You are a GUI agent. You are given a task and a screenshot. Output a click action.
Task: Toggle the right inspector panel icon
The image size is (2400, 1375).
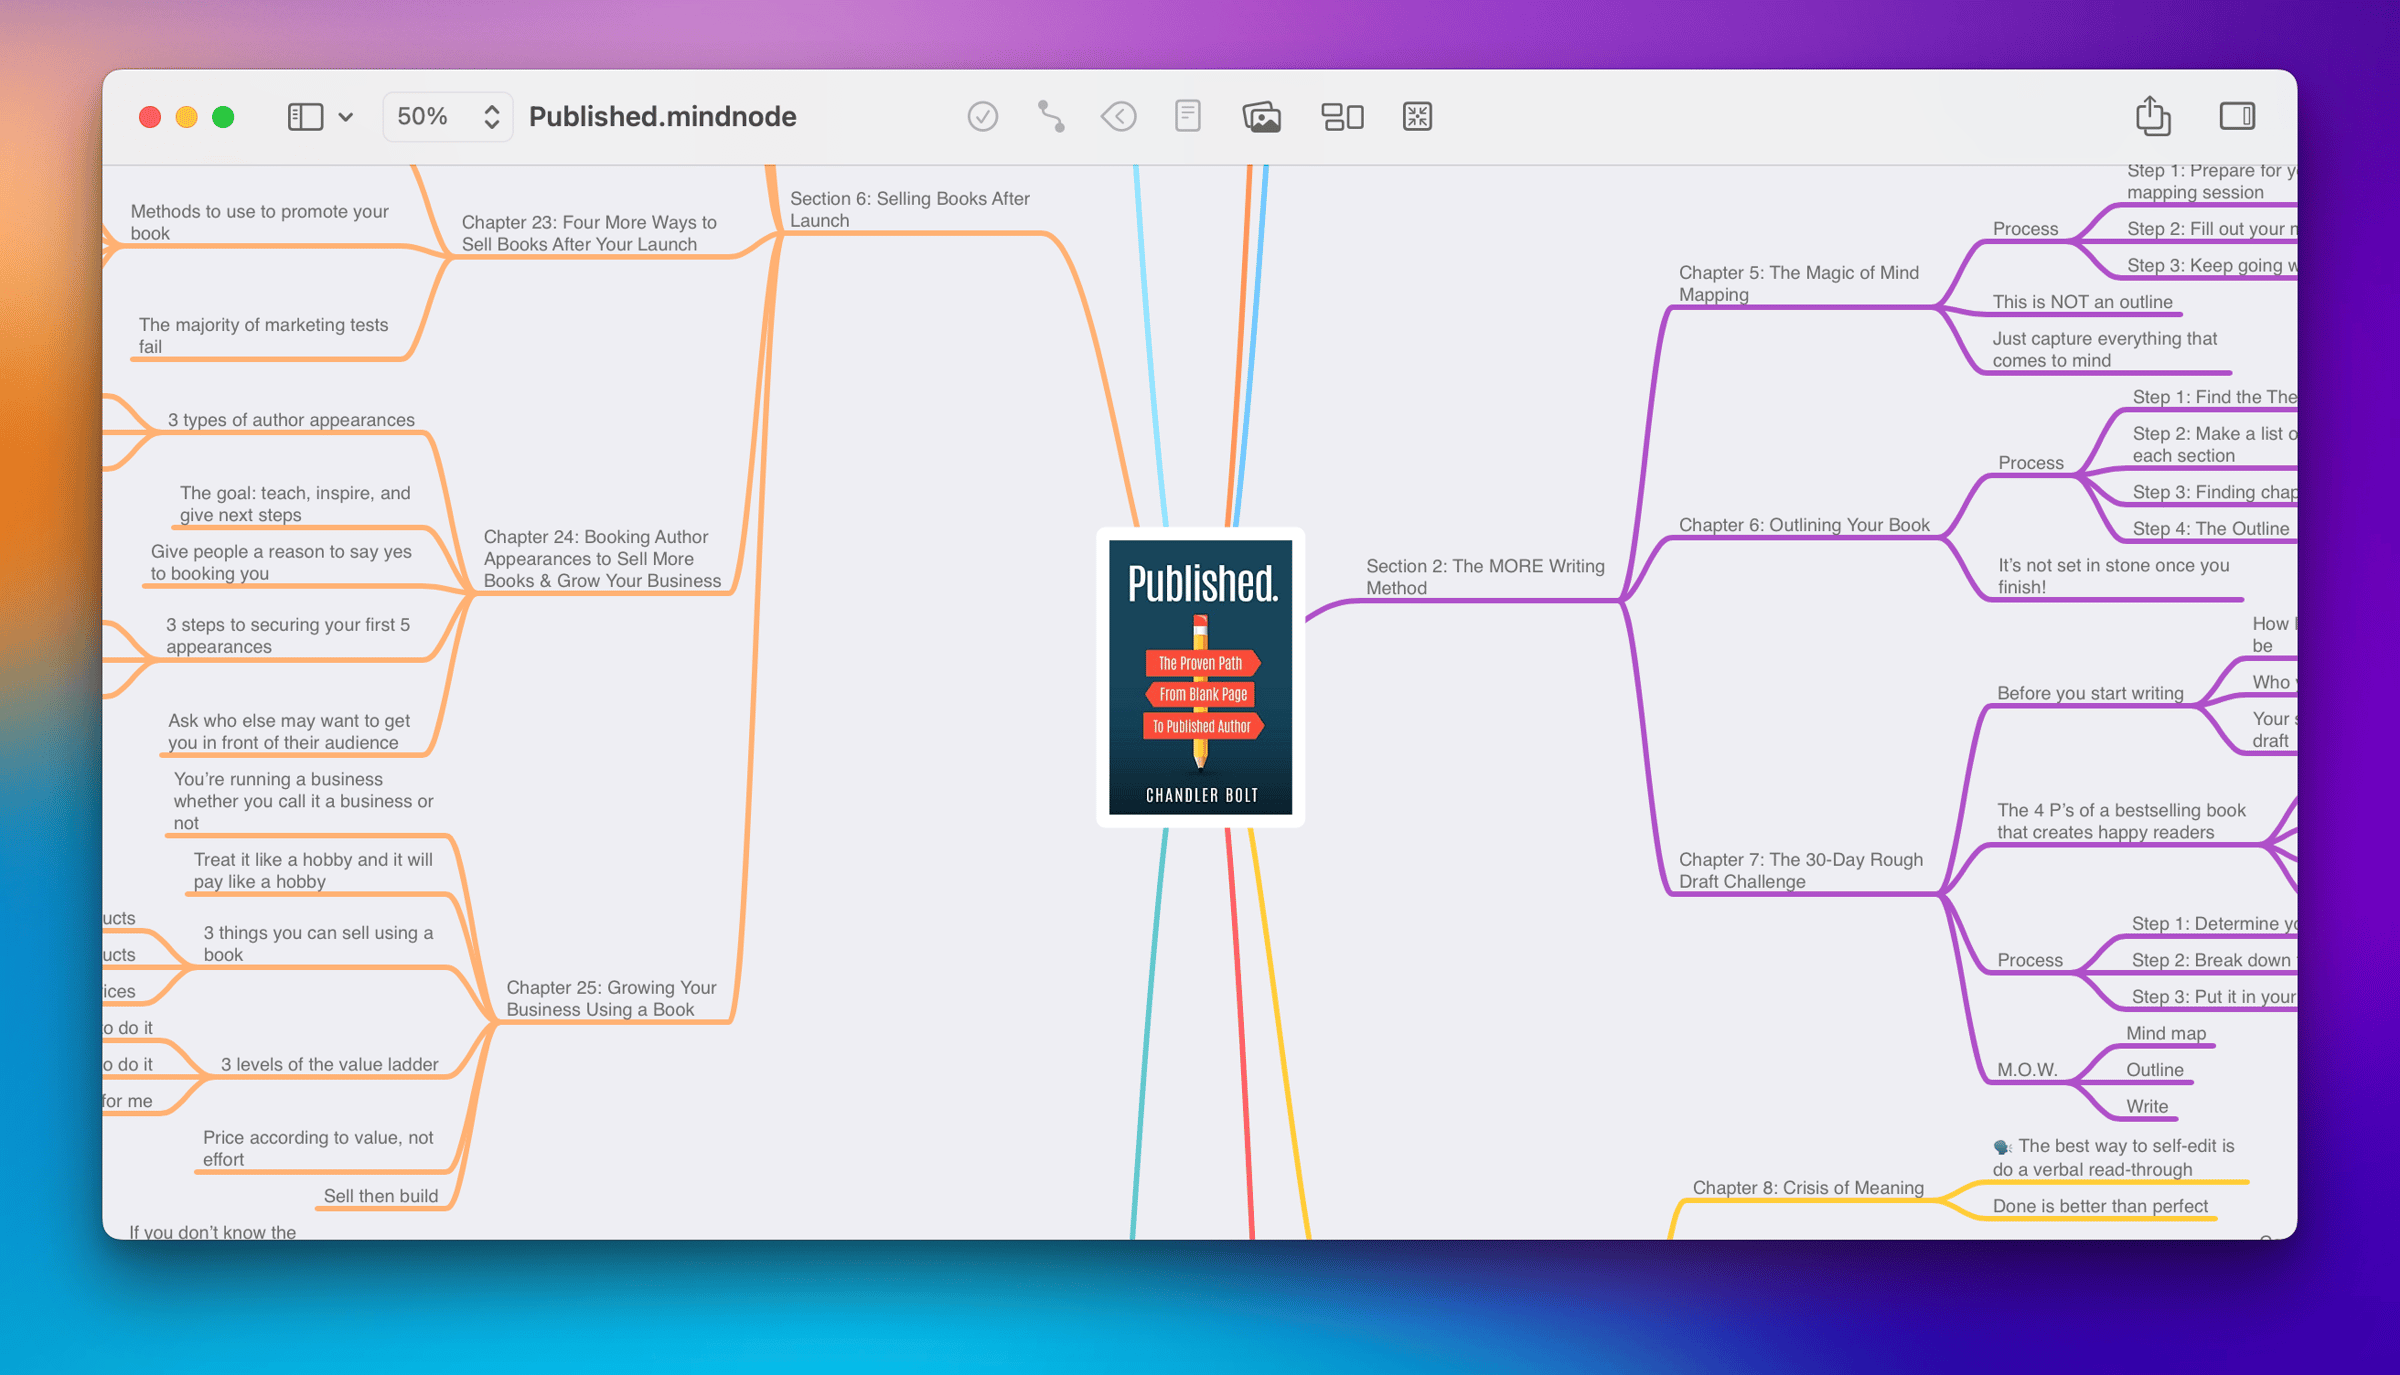tap(2237, 116)
